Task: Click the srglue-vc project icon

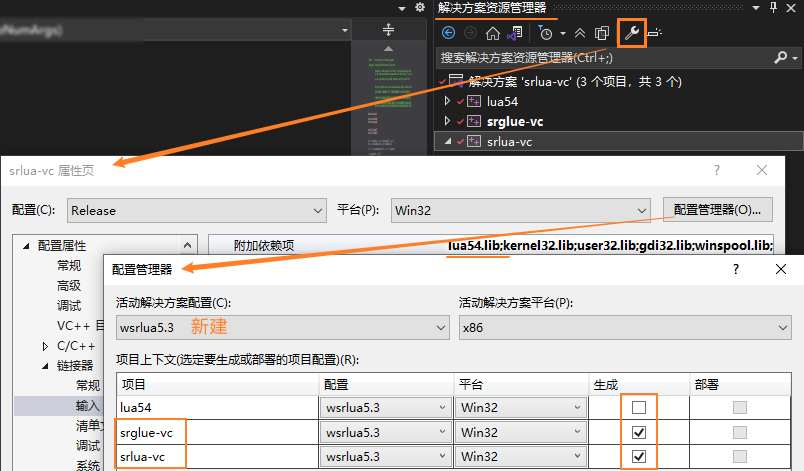Action: pyautogui.click(x=474, y=121)
